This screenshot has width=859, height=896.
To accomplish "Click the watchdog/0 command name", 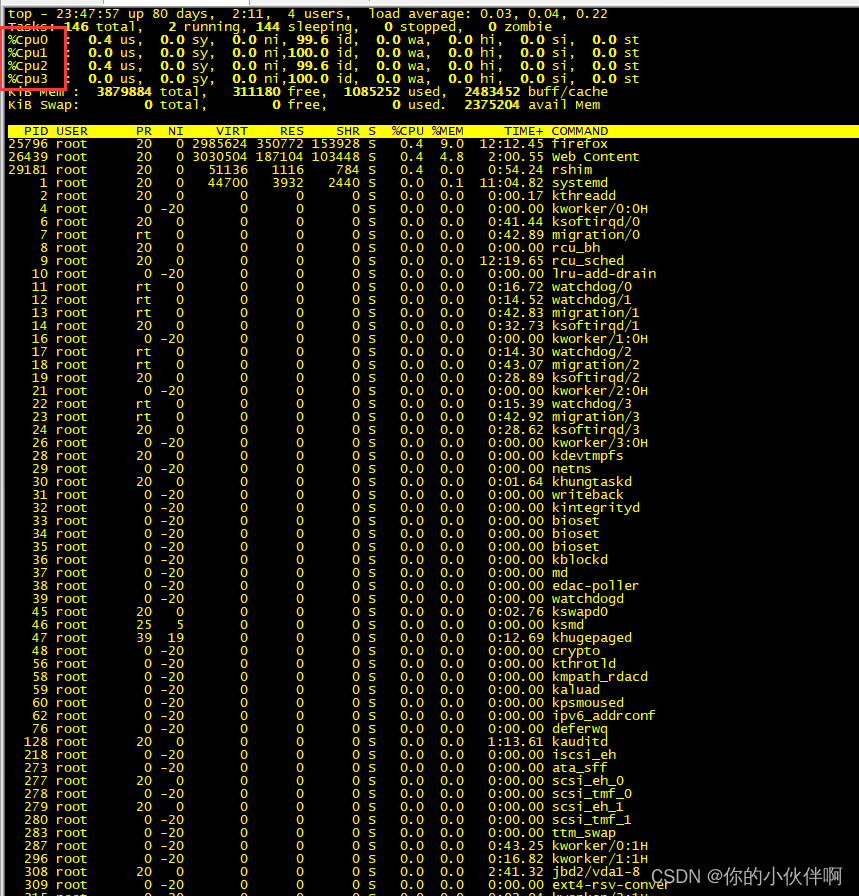I will [592, 287].
